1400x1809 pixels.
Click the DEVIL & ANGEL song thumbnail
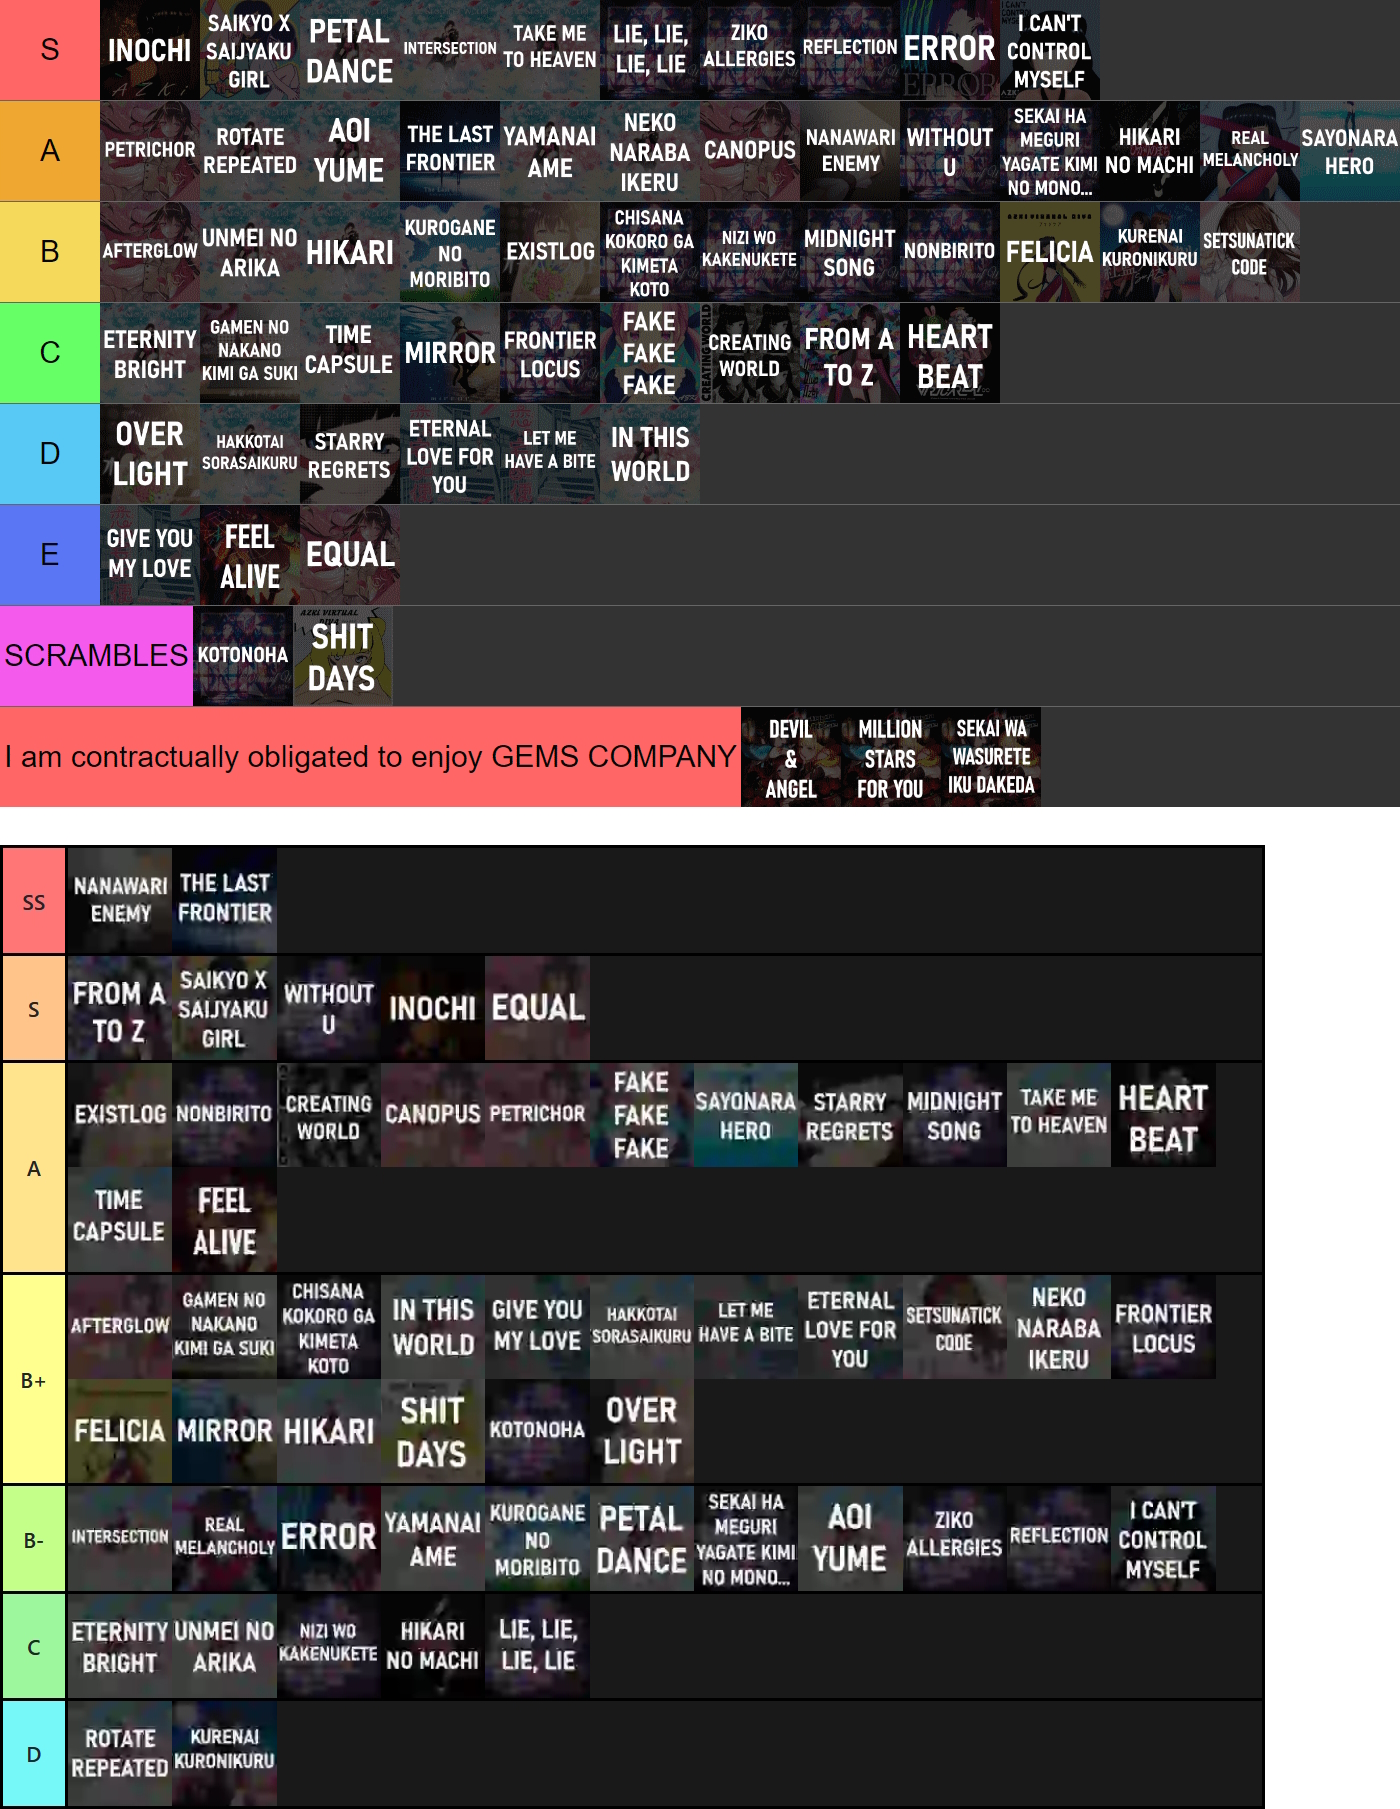point(791,757)
